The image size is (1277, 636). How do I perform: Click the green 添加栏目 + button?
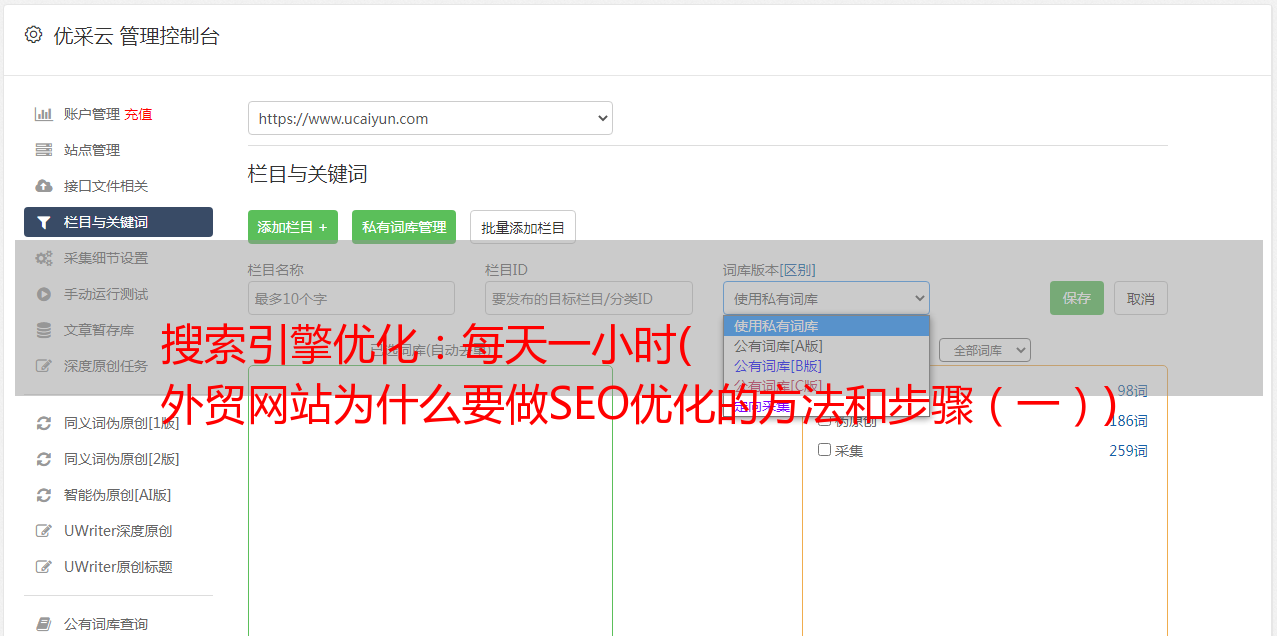[293, 227]
